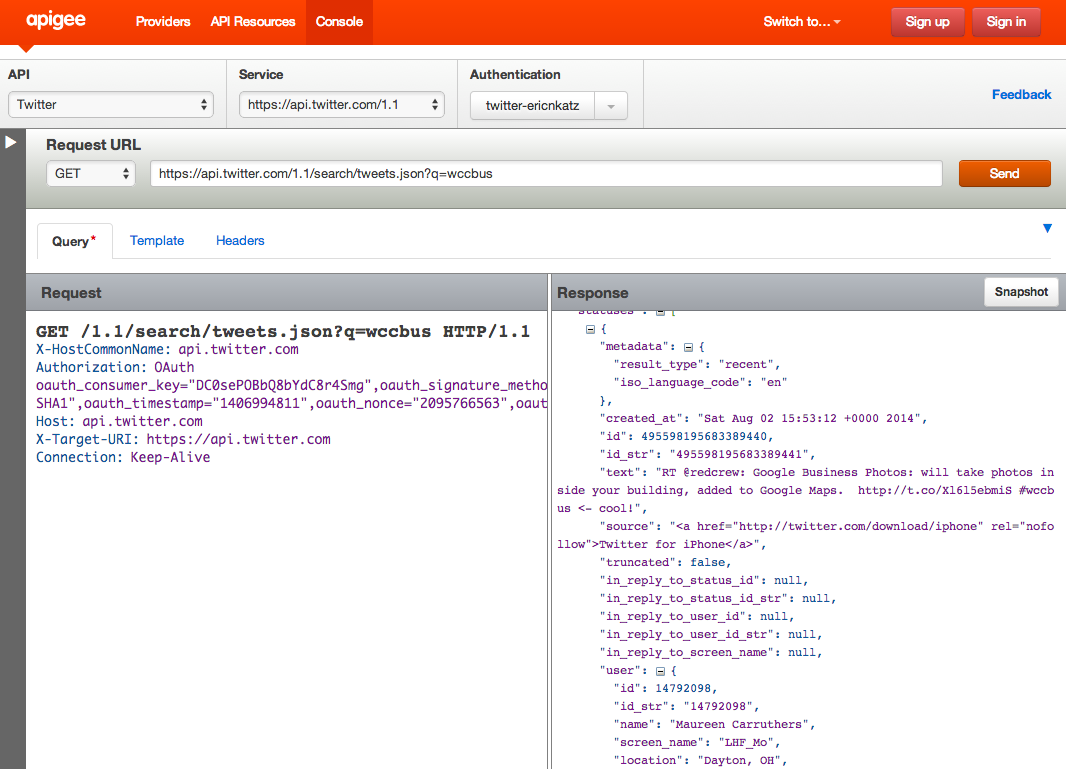
Task: Click the "iso_language_code" line
Action: [700, 383]
